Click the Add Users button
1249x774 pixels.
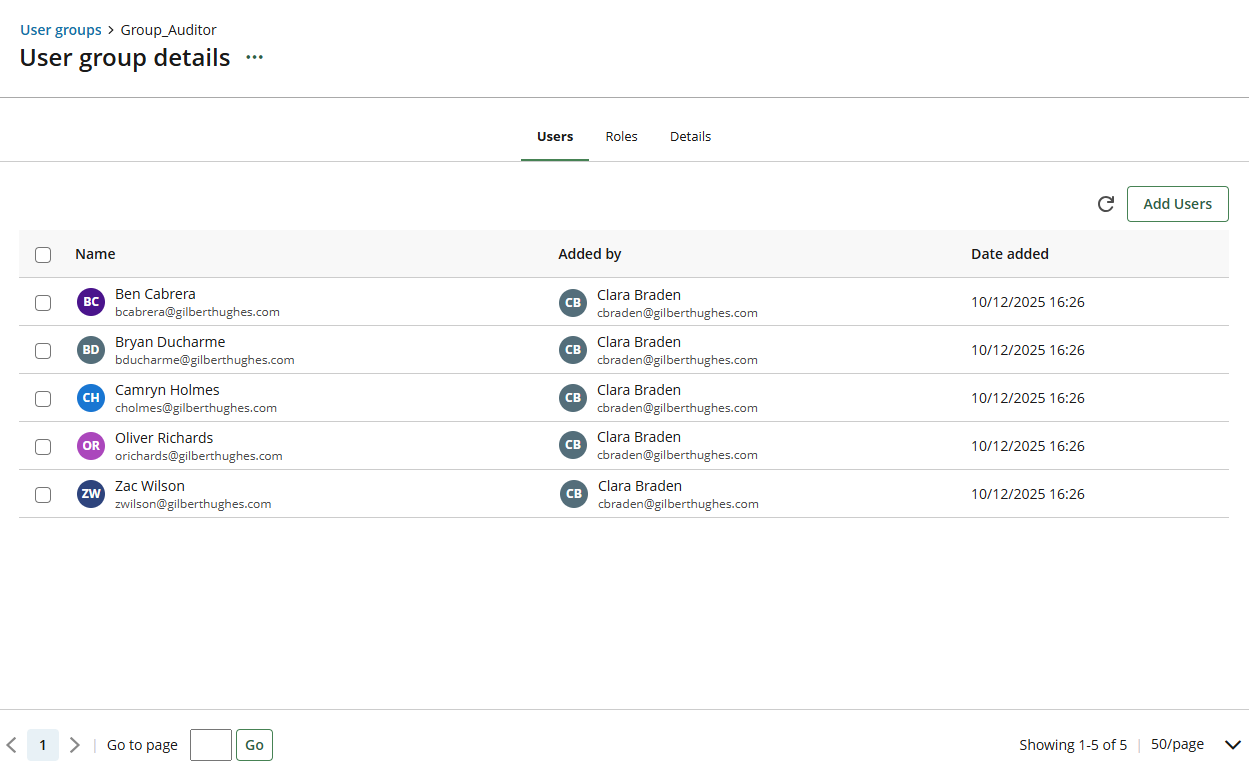(x=1177, y=204)
